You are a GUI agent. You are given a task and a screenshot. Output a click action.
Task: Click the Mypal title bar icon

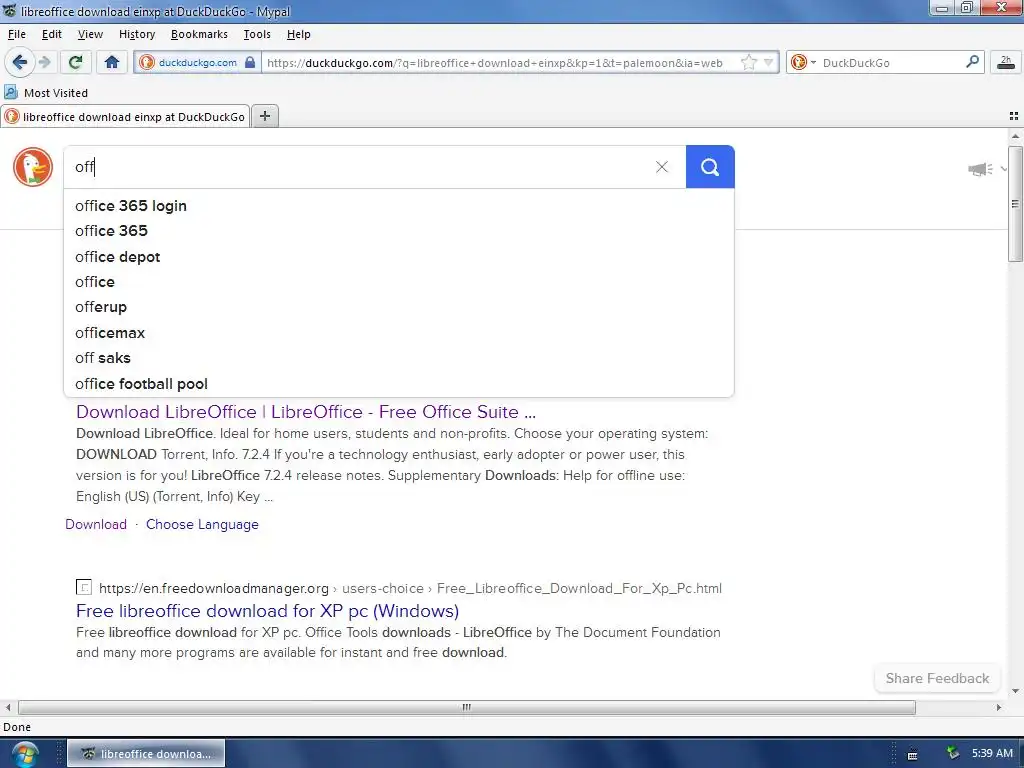[9, 10]
